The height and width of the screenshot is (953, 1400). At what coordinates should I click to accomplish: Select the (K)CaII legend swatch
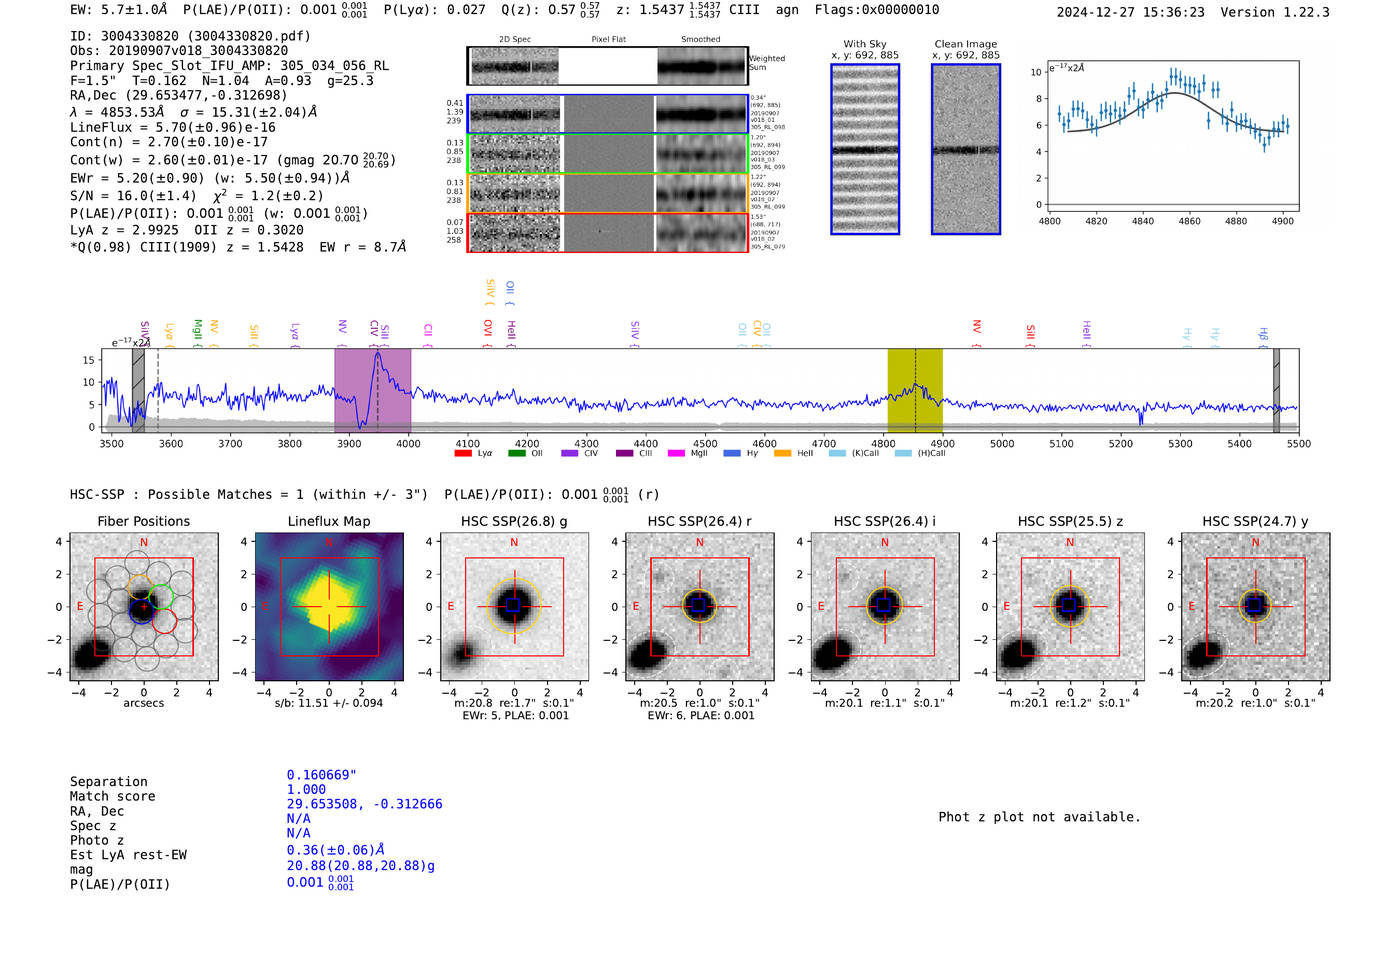point(838,453)
